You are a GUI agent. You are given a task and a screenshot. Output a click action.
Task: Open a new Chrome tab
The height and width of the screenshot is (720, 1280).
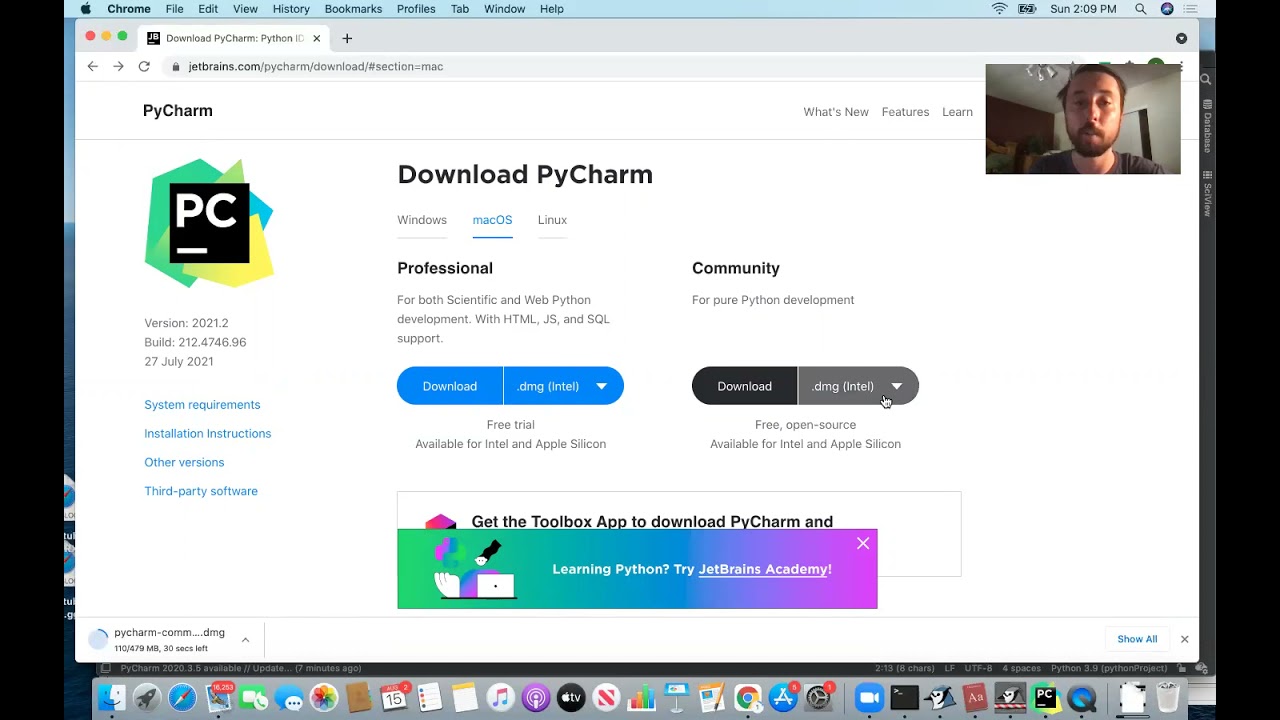(347, 38)
